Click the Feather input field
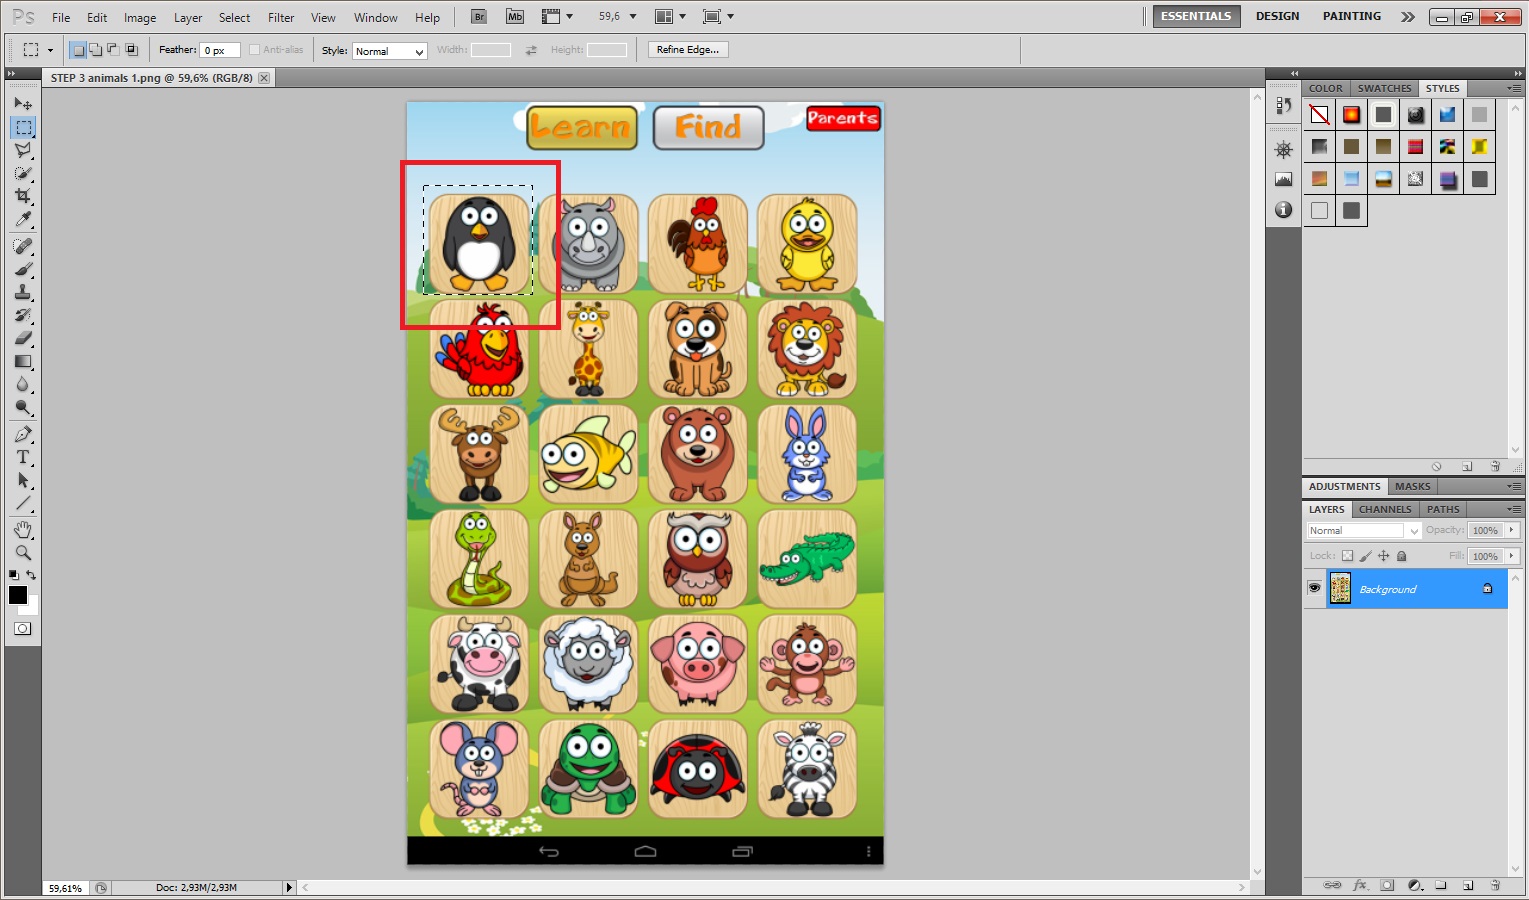This screenshot has width=1529, height=900. [x=220, y=50]
